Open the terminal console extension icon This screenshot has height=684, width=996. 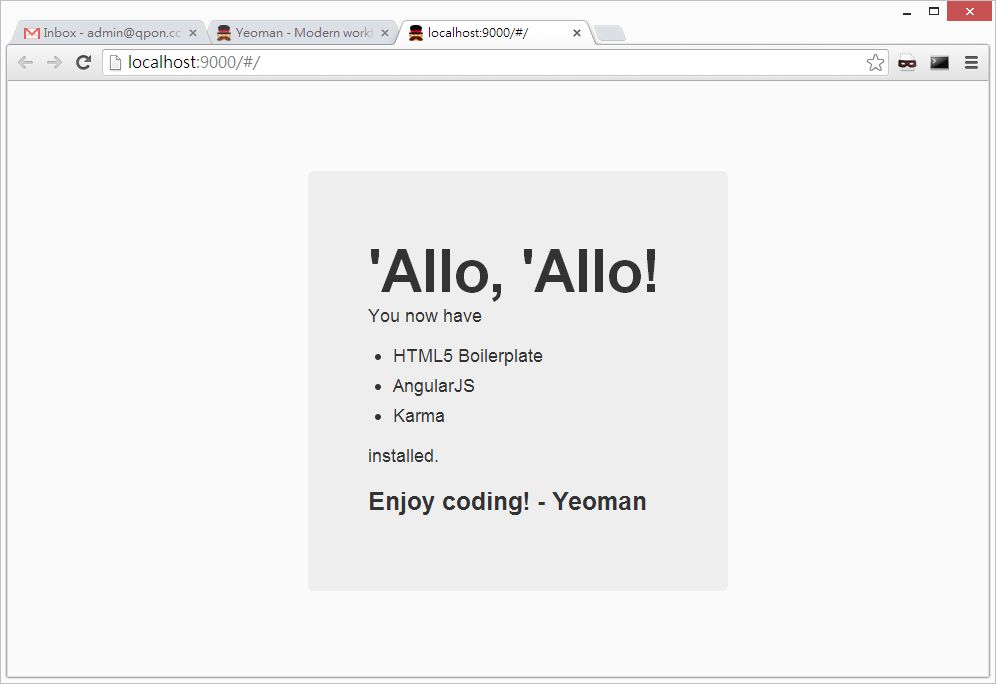point(939,63)
